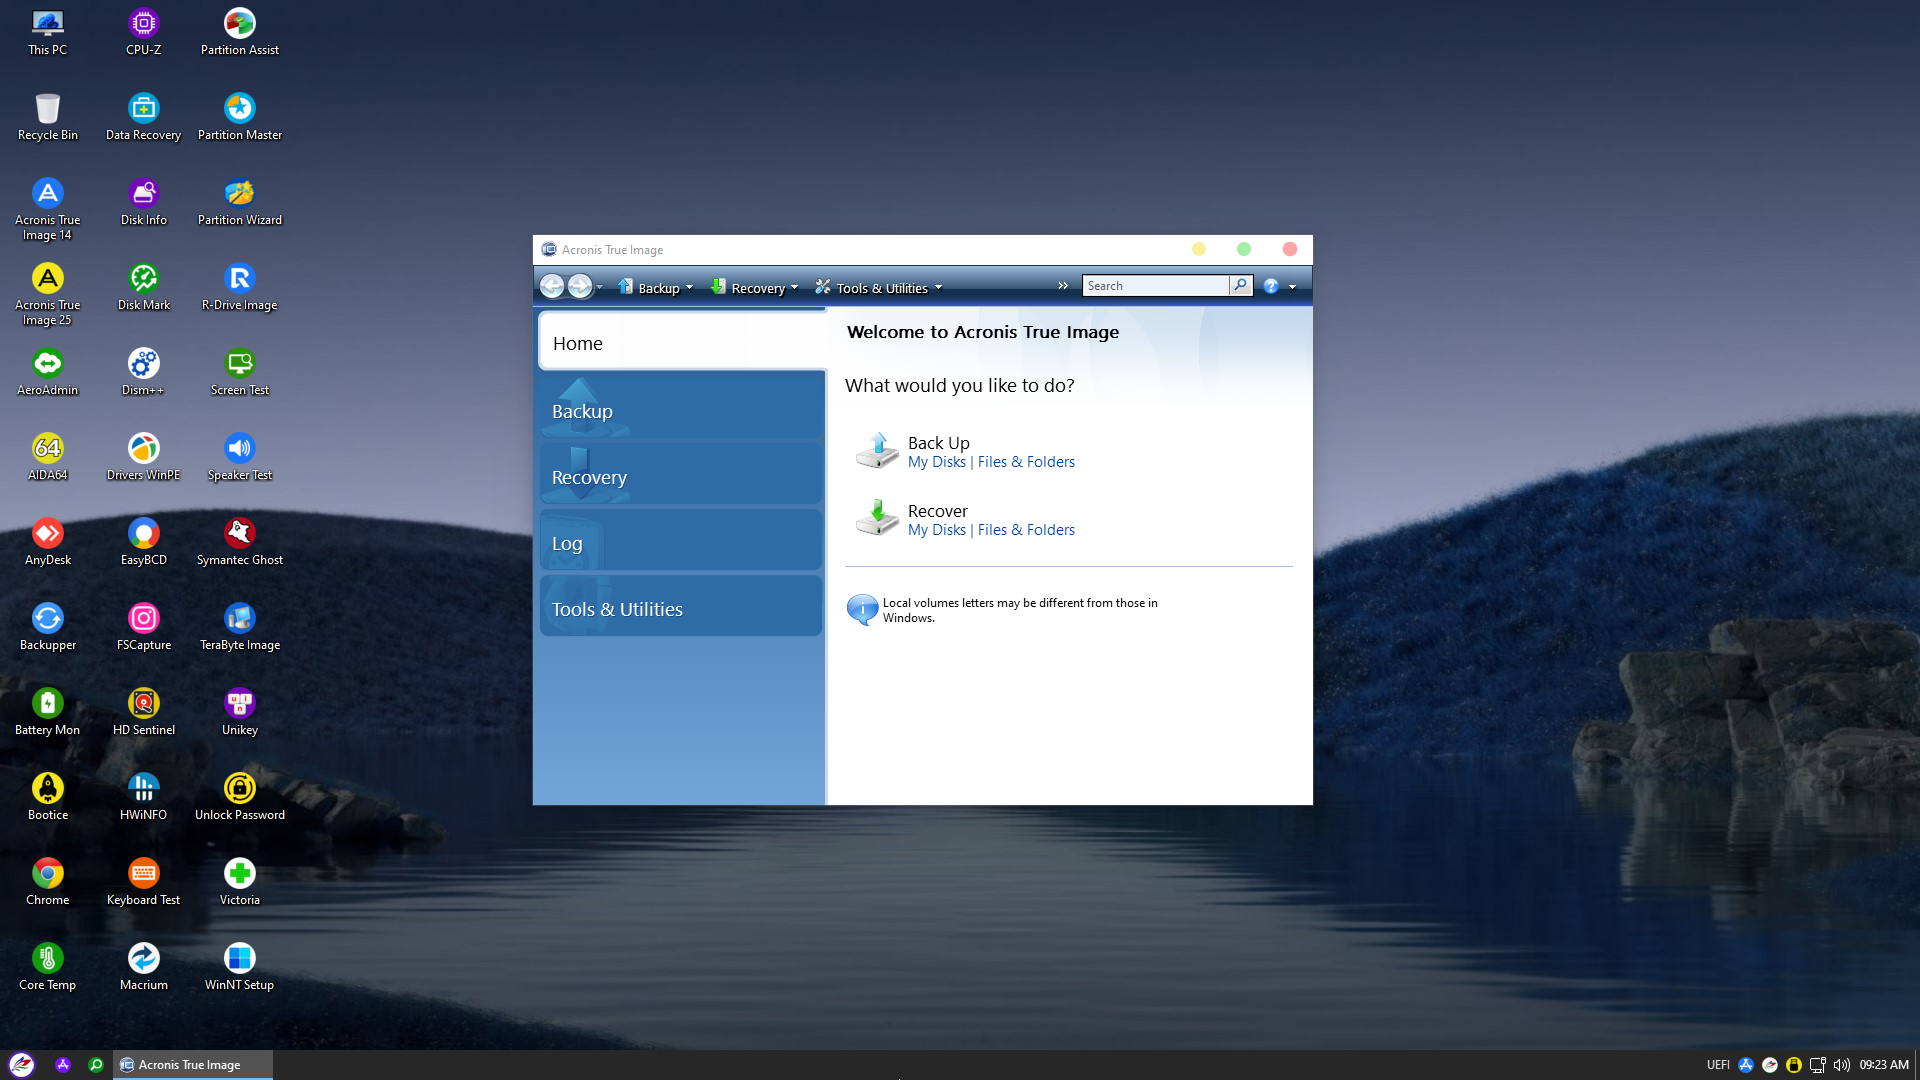
Task: Click the Recover disk icon
Action: click(877, 518)
